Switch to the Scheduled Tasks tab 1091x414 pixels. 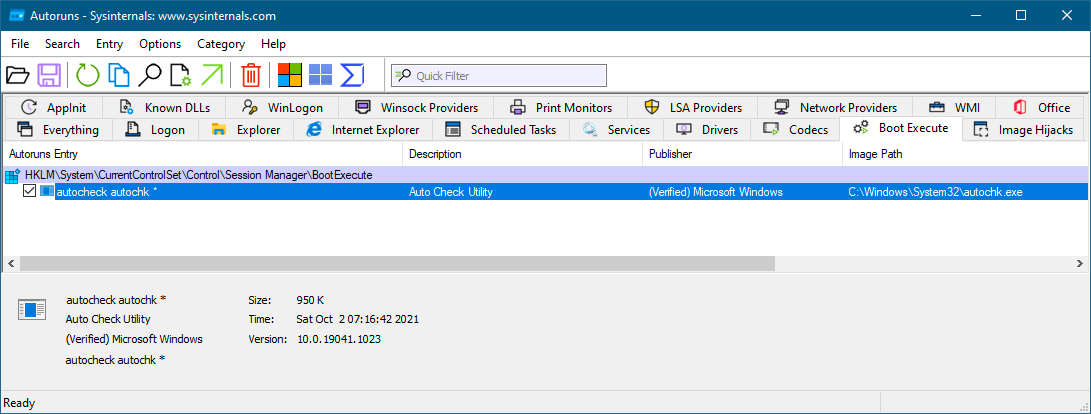point(501,130)
